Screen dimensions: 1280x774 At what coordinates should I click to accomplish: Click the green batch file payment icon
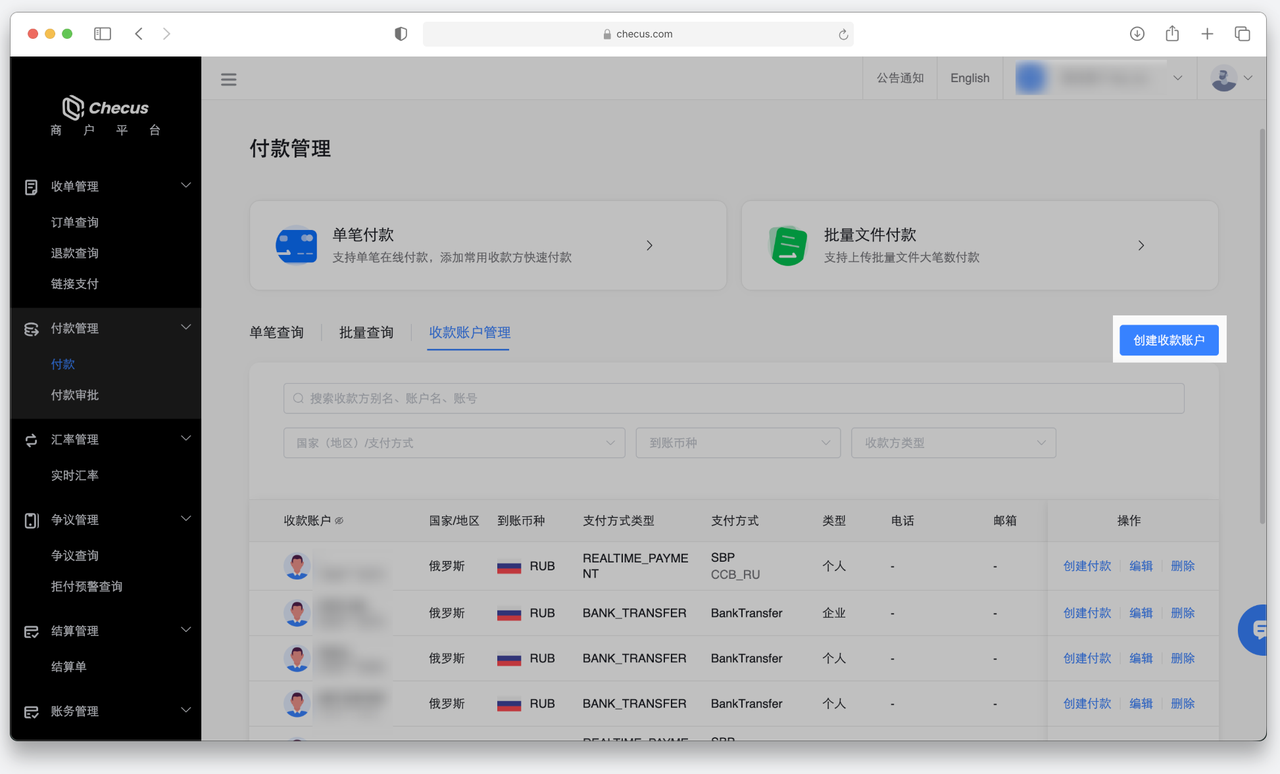point(788,245)
